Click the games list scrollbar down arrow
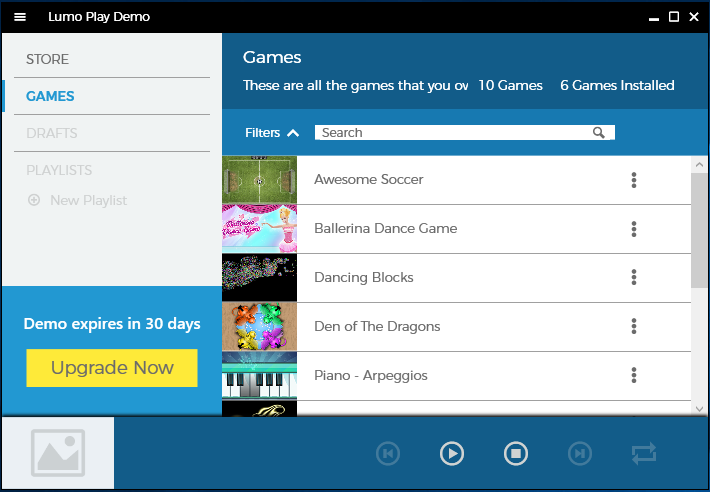This screenshot has width=710, height=492. (699, 408)
